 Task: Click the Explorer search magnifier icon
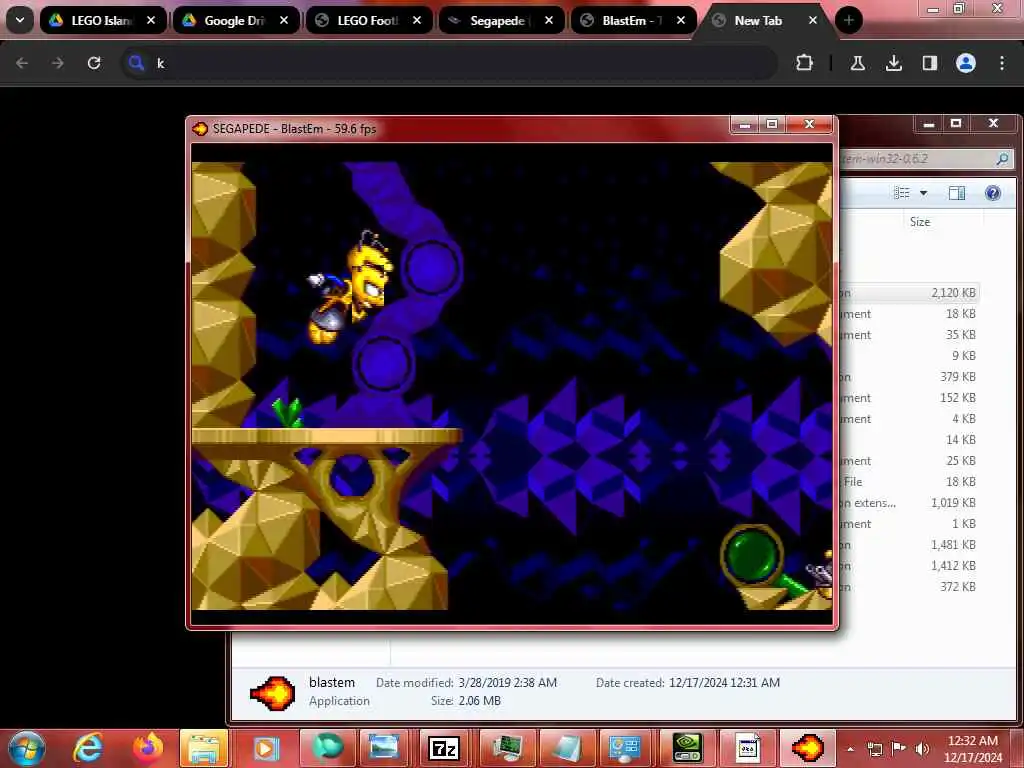(1002, 158)
